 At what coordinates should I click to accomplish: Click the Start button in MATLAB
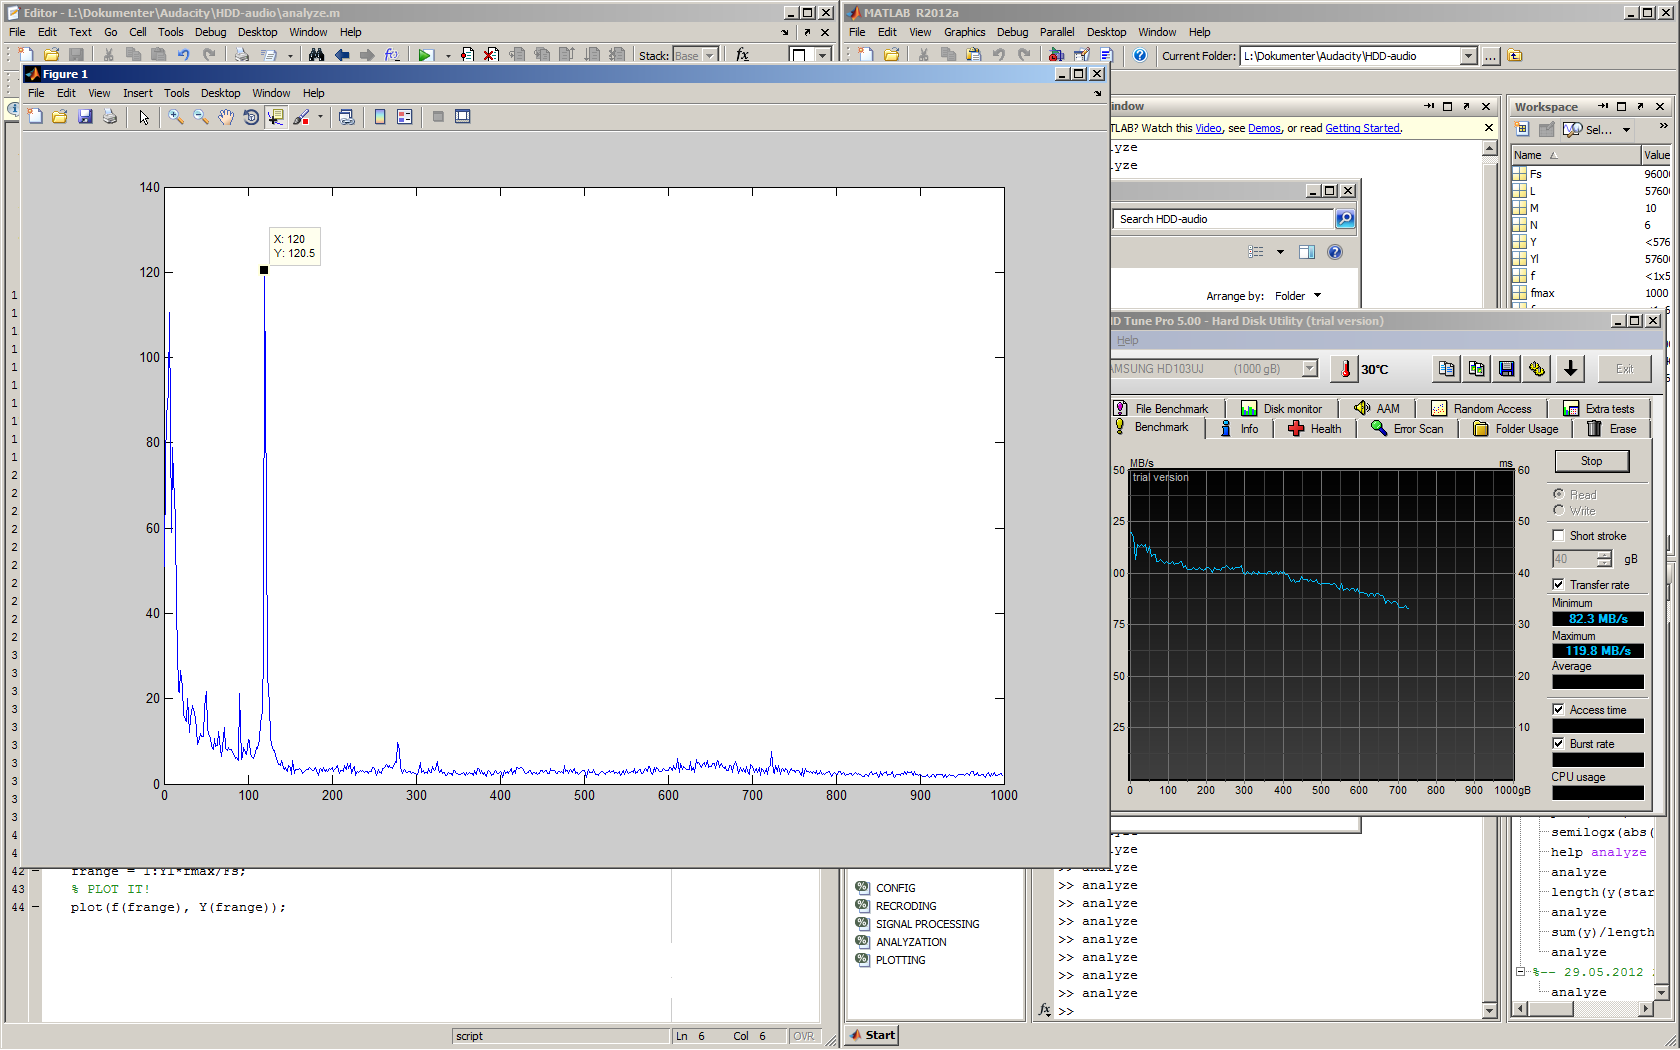872,1035
